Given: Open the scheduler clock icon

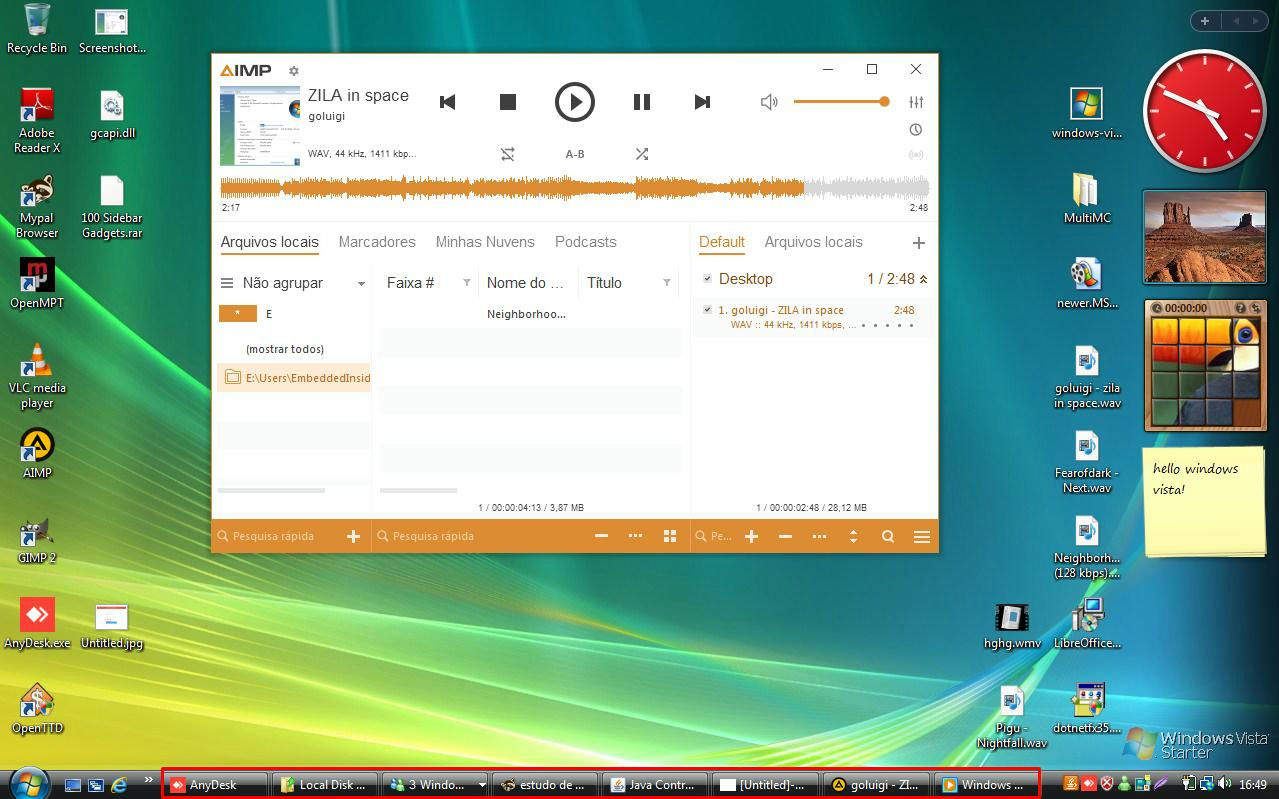Looking at the screenshot, I should coord(916,130).
